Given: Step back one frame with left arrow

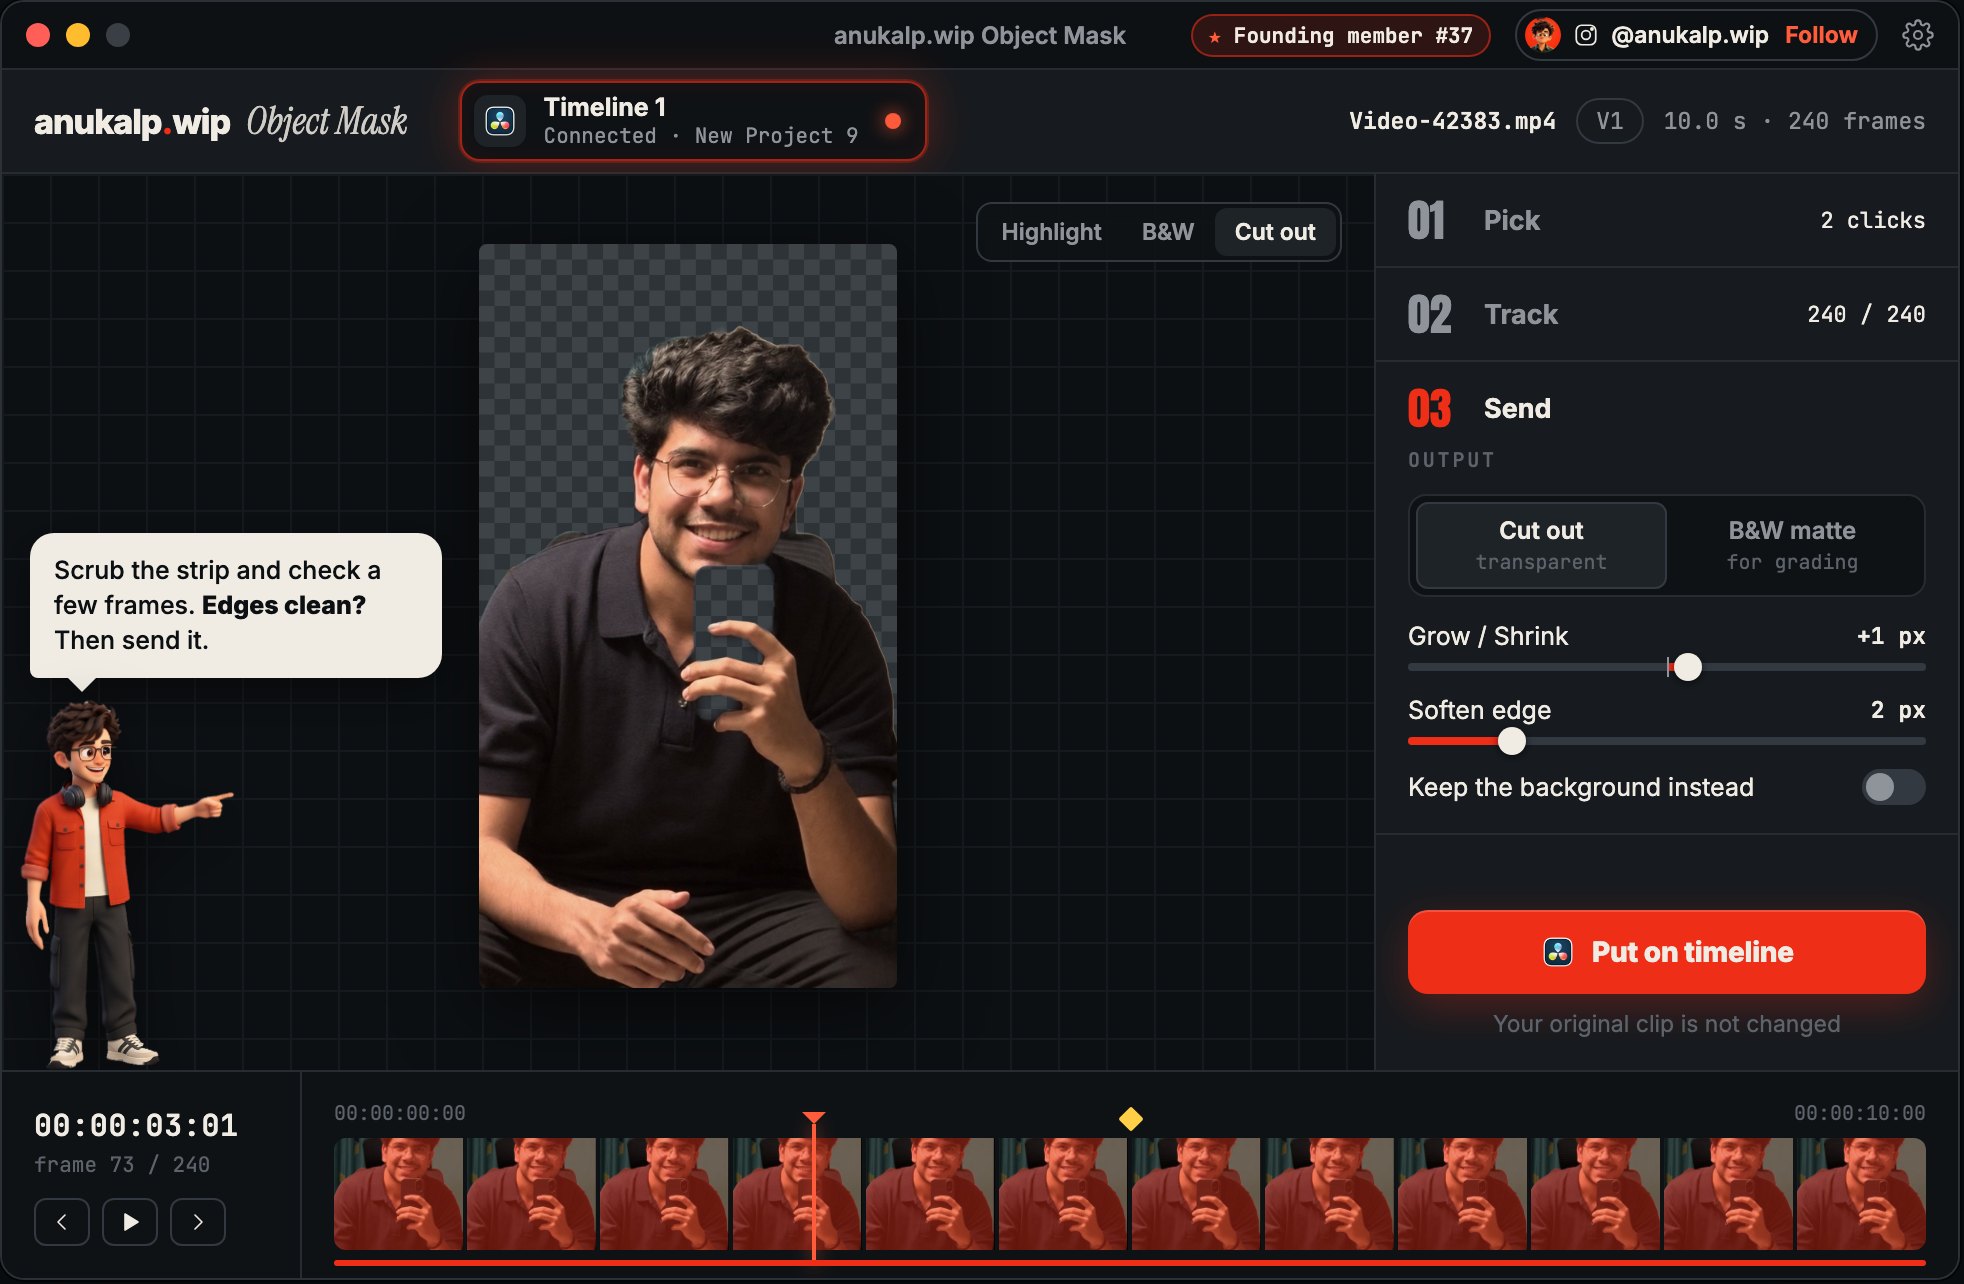Looking at the screenshot, I should 62,1222.
